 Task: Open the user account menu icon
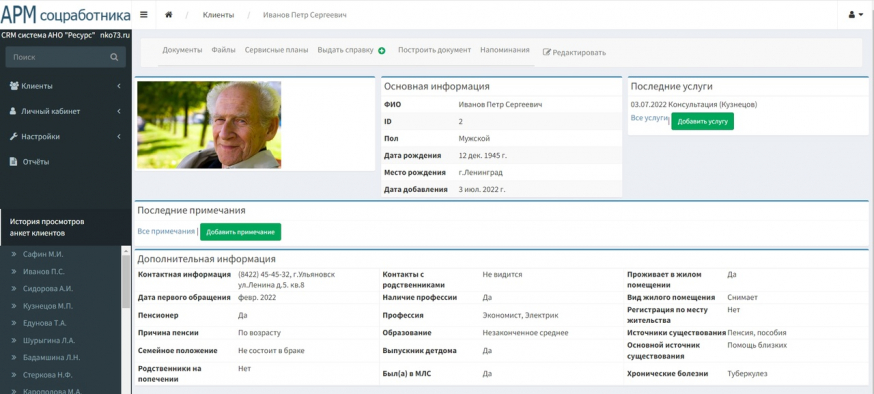[855, 15]
